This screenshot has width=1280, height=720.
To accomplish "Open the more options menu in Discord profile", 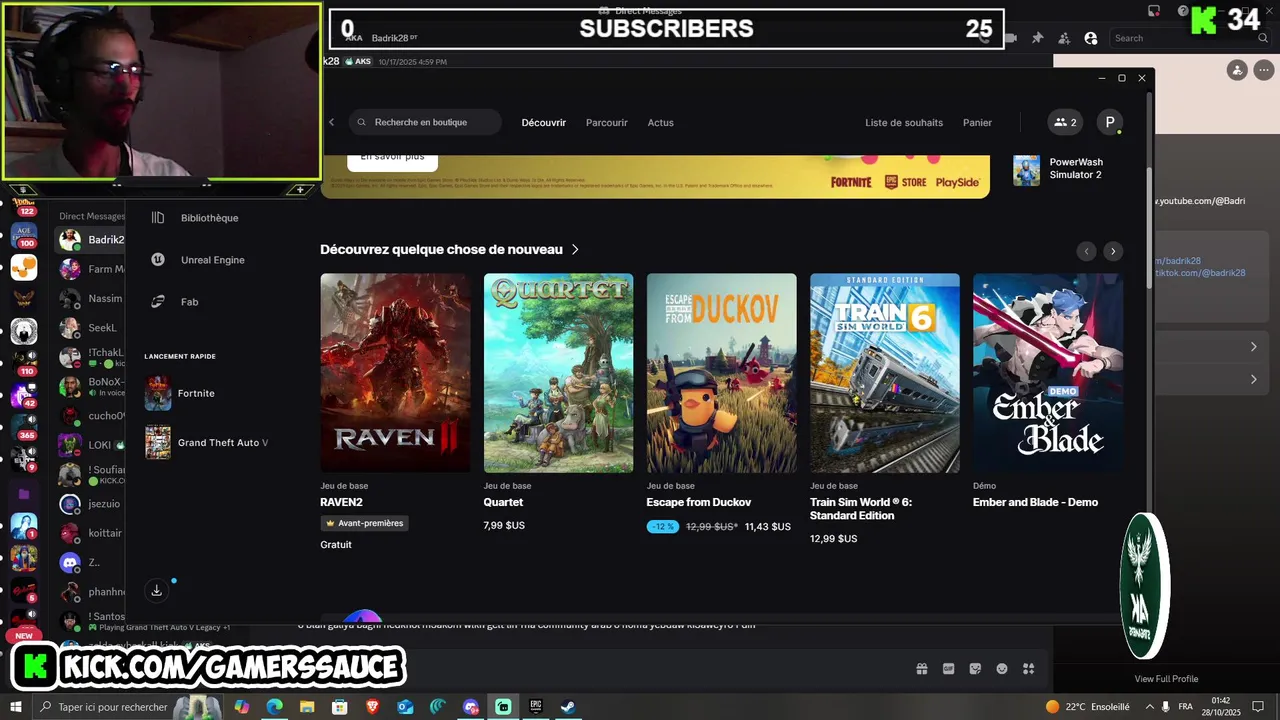I will (x=1262, y=70).
